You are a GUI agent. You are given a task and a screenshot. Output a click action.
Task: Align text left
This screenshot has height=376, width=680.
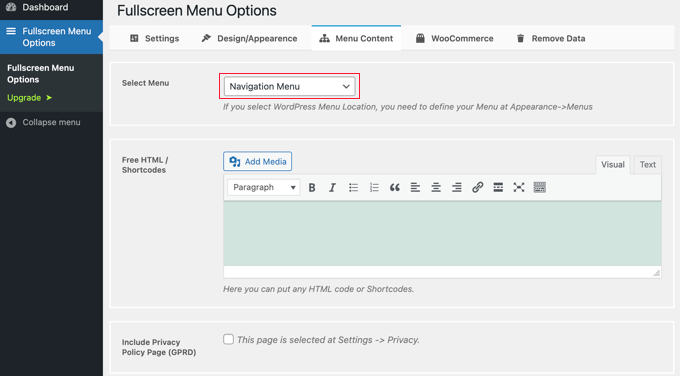click(415, 187)
